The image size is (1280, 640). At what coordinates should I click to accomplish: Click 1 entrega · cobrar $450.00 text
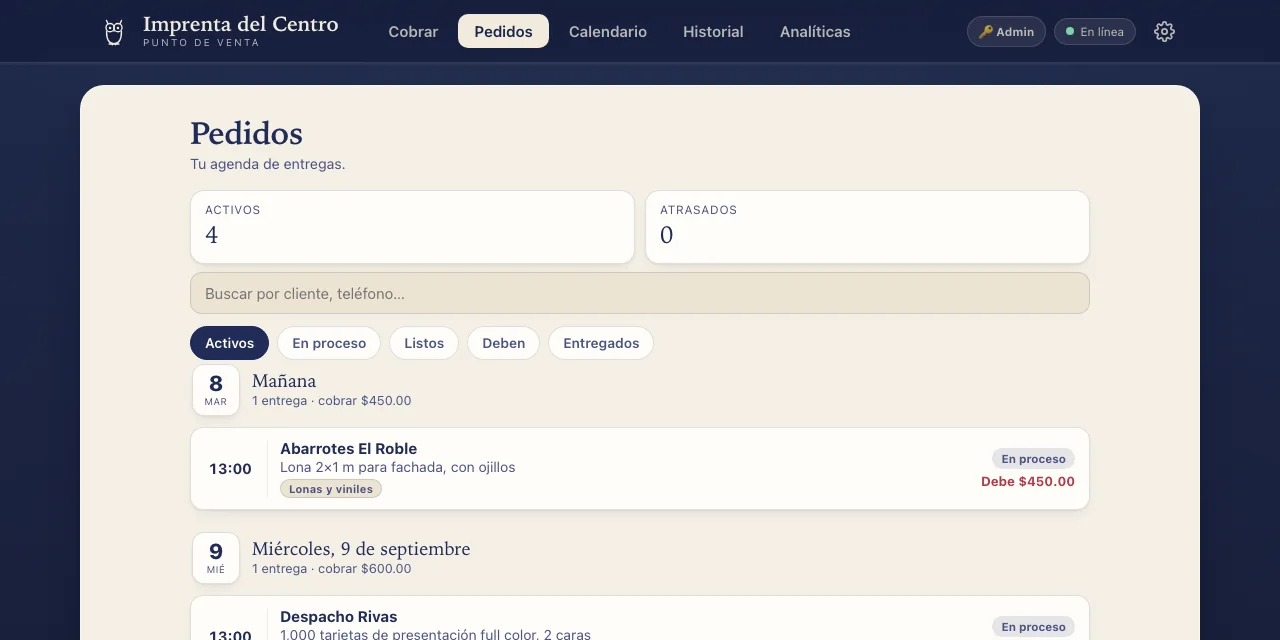click(332, 401)
